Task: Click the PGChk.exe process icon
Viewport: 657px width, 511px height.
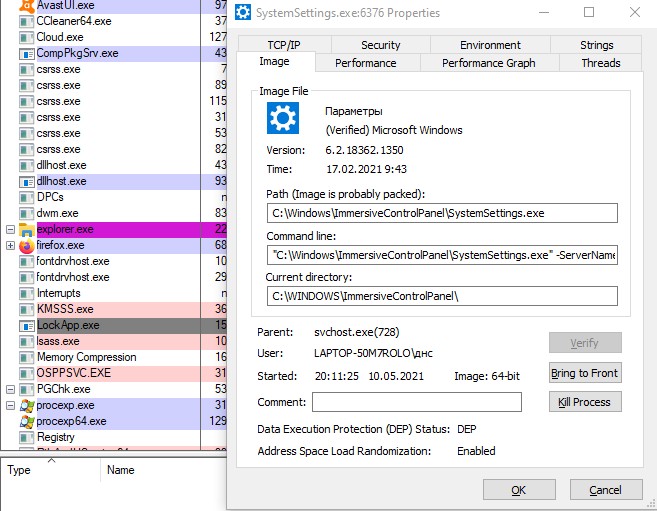Action: (26, 390)
